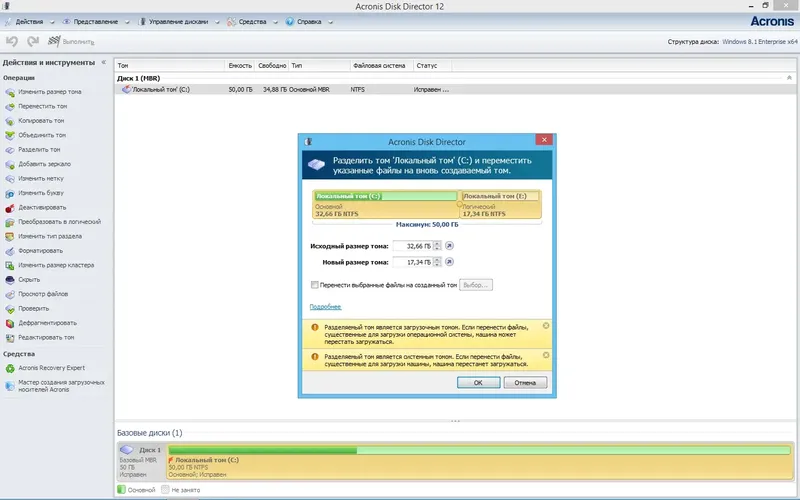
Task: Click the Добавить зеркало icon
Action: [x=10, y=164]
